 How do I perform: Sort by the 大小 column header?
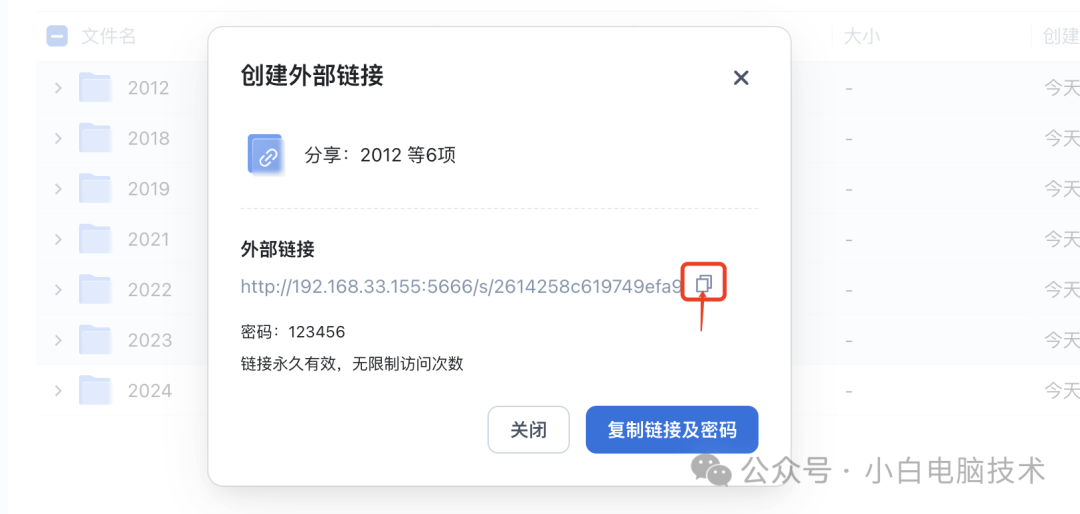pos(862,37)
